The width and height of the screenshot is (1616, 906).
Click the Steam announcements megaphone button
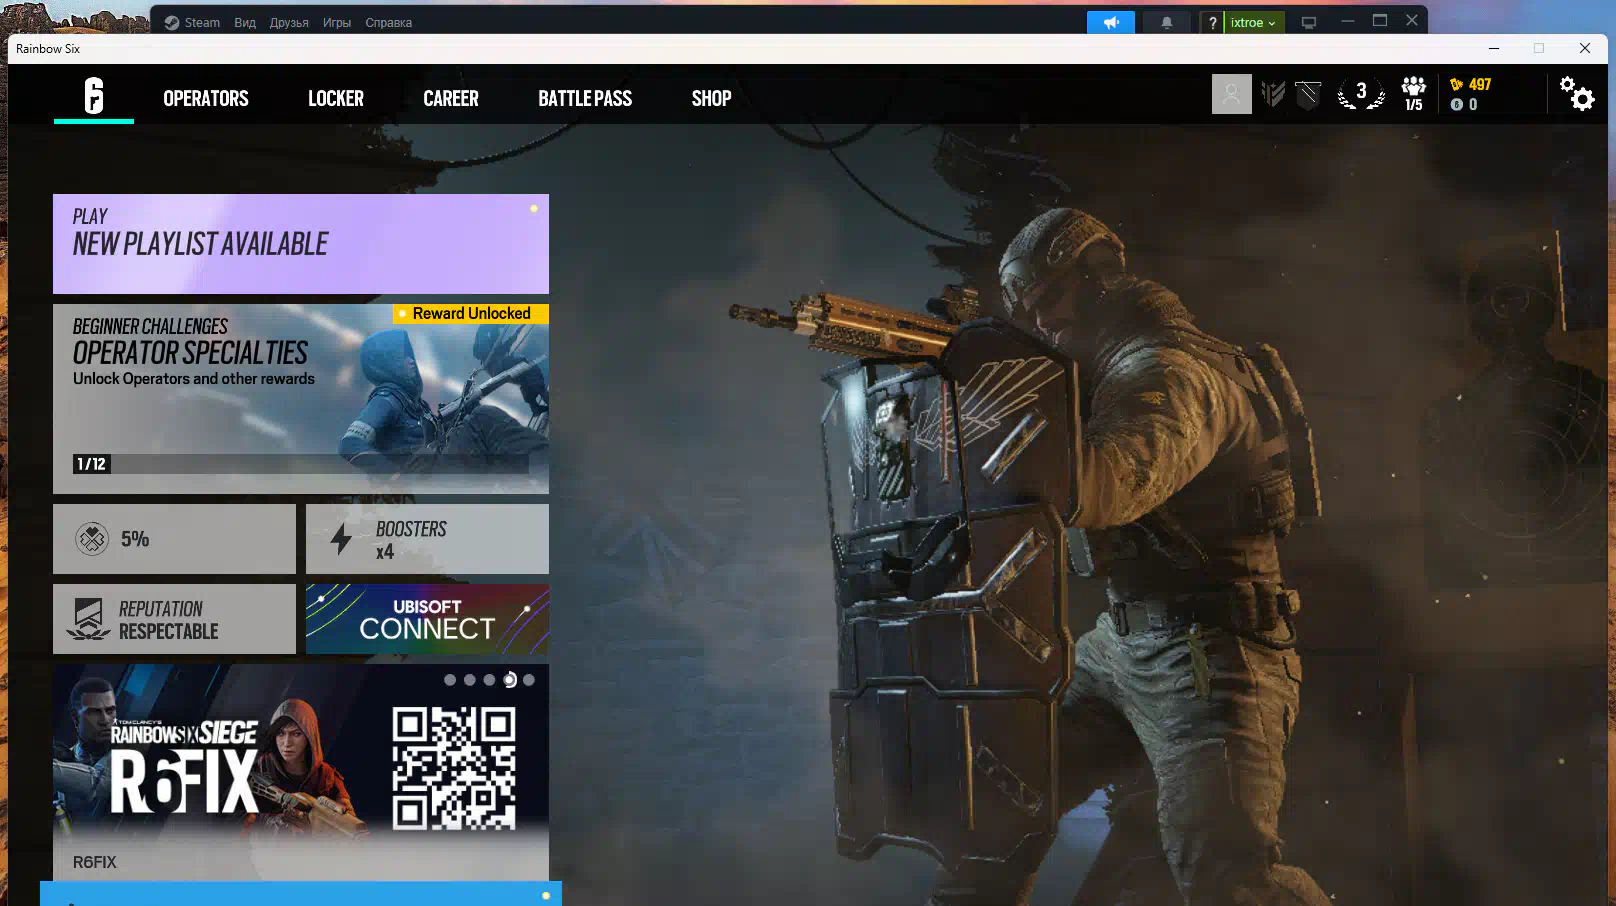pyautogui.click(x=1111, y=22)
